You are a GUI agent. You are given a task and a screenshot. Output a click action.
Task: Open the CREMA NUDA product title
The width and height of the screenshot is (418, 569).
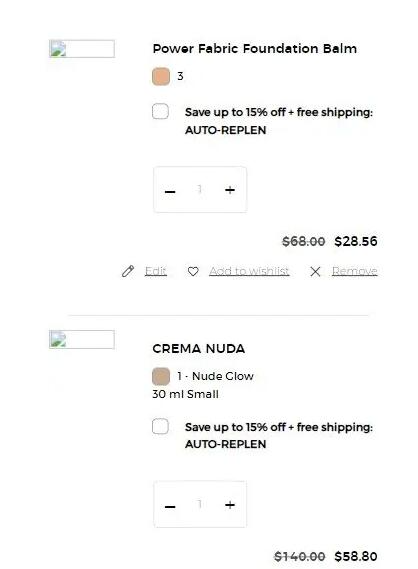pyautogui.click(x=198, y=349)
